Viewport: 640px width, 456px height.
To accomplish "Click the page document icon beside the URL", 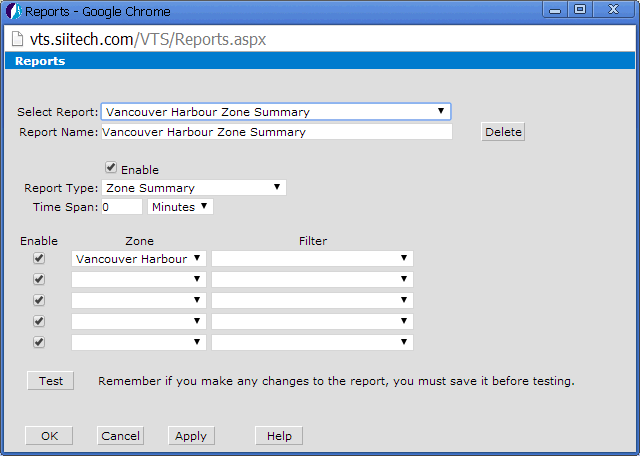I will coord(19,39).
